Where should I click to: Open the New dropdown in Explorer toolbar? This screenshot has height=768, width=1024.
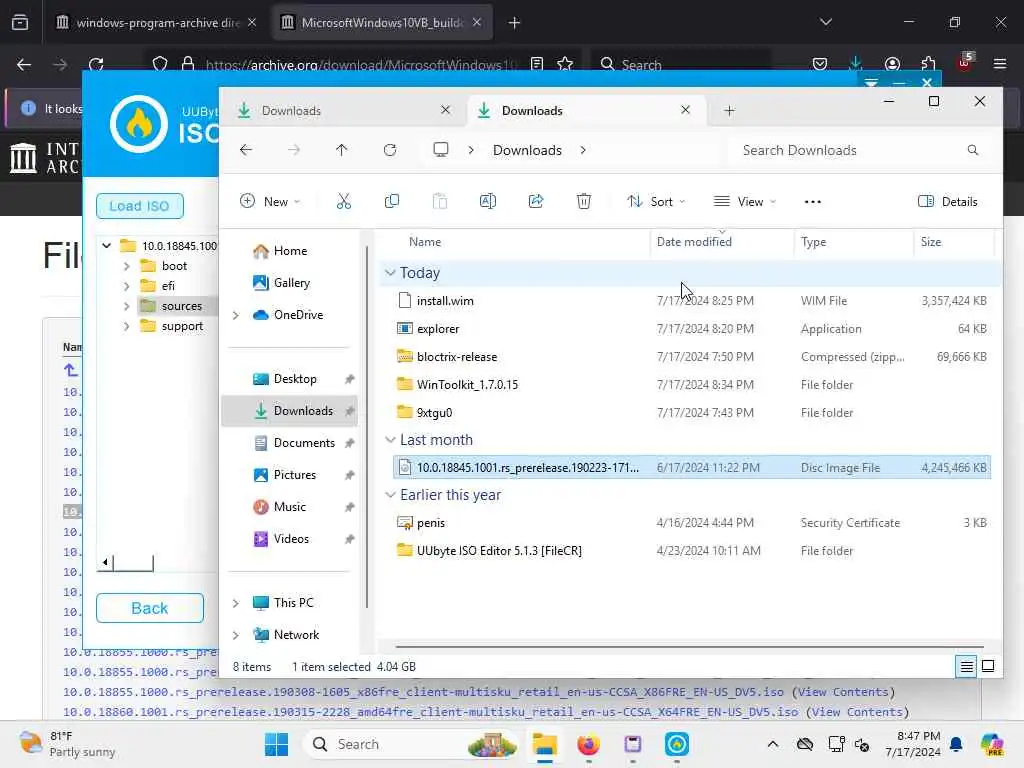(270, 201)
